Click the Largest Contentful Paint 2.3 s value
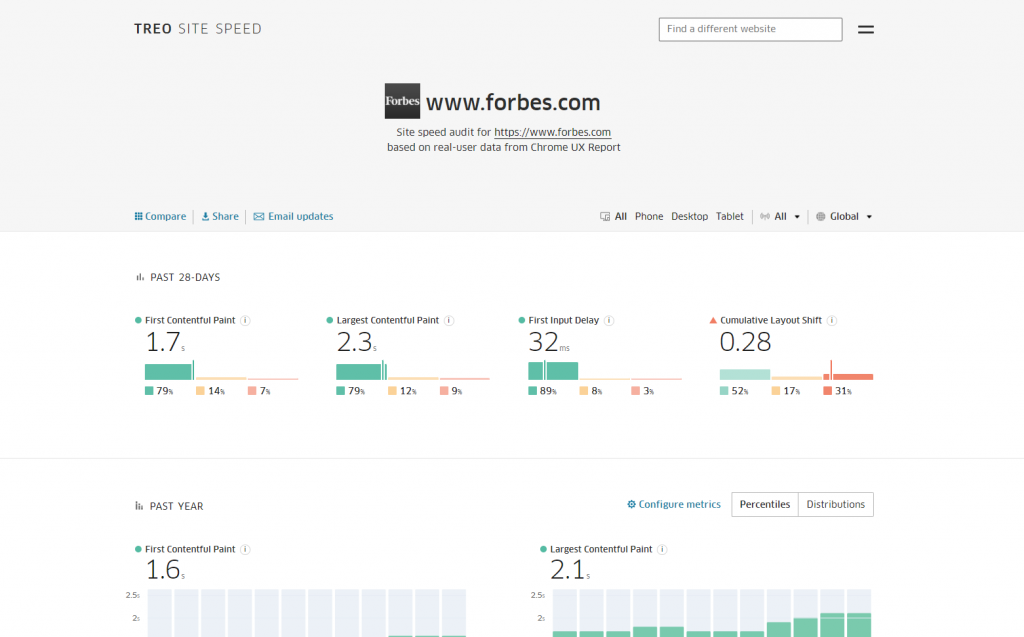1024x637 pixels. click(357, 342)
